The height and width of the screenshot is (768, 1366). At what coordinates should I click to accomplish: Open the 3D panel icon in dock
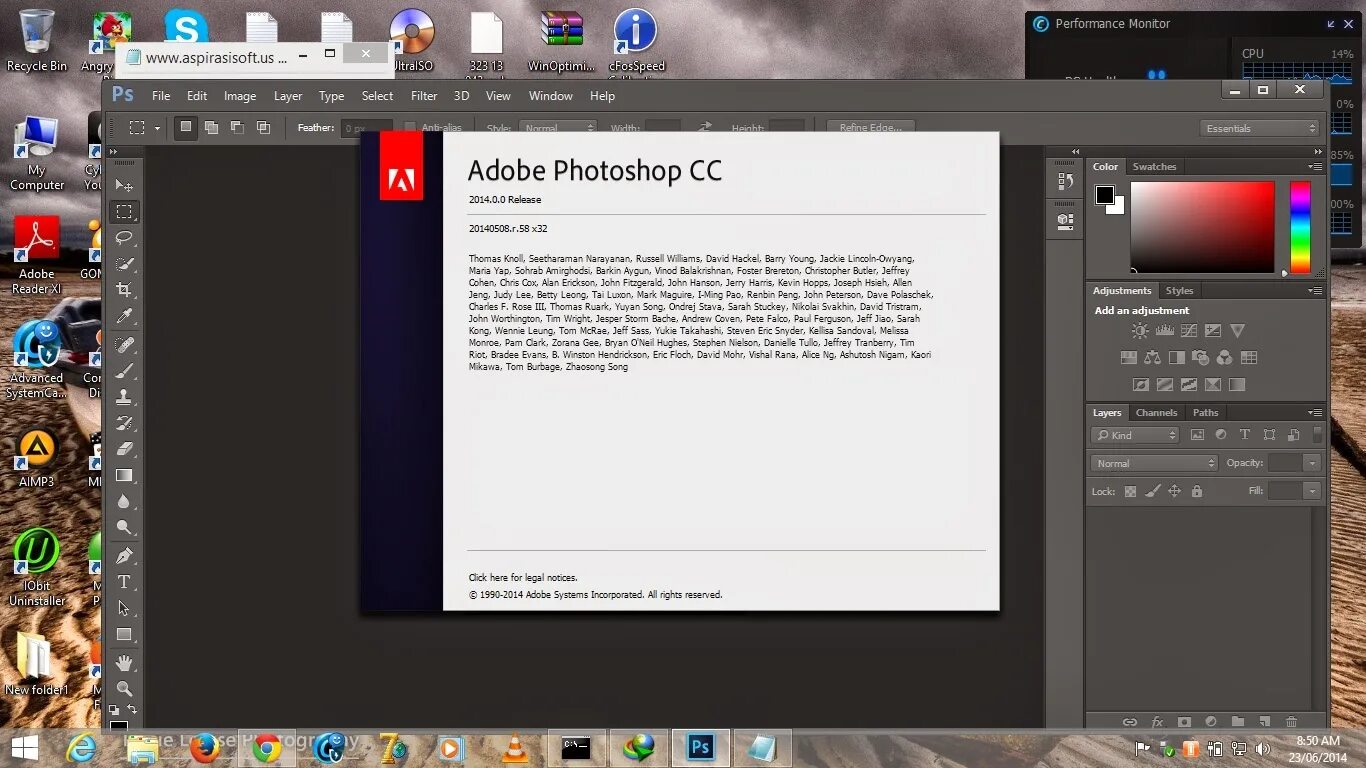(x=1065, y=220)
